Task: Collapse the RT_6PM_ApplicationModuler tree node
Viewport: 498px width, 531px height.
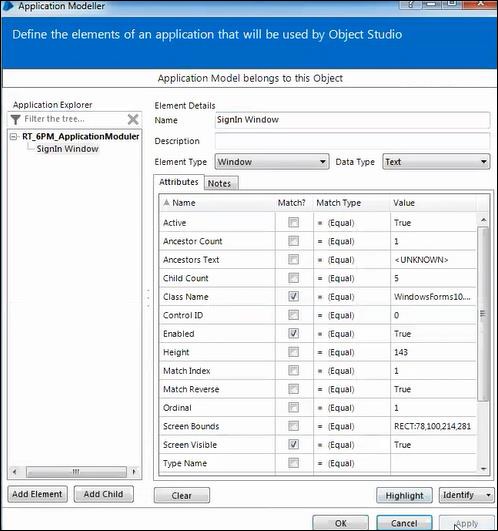Action: [x=14, y=137]
